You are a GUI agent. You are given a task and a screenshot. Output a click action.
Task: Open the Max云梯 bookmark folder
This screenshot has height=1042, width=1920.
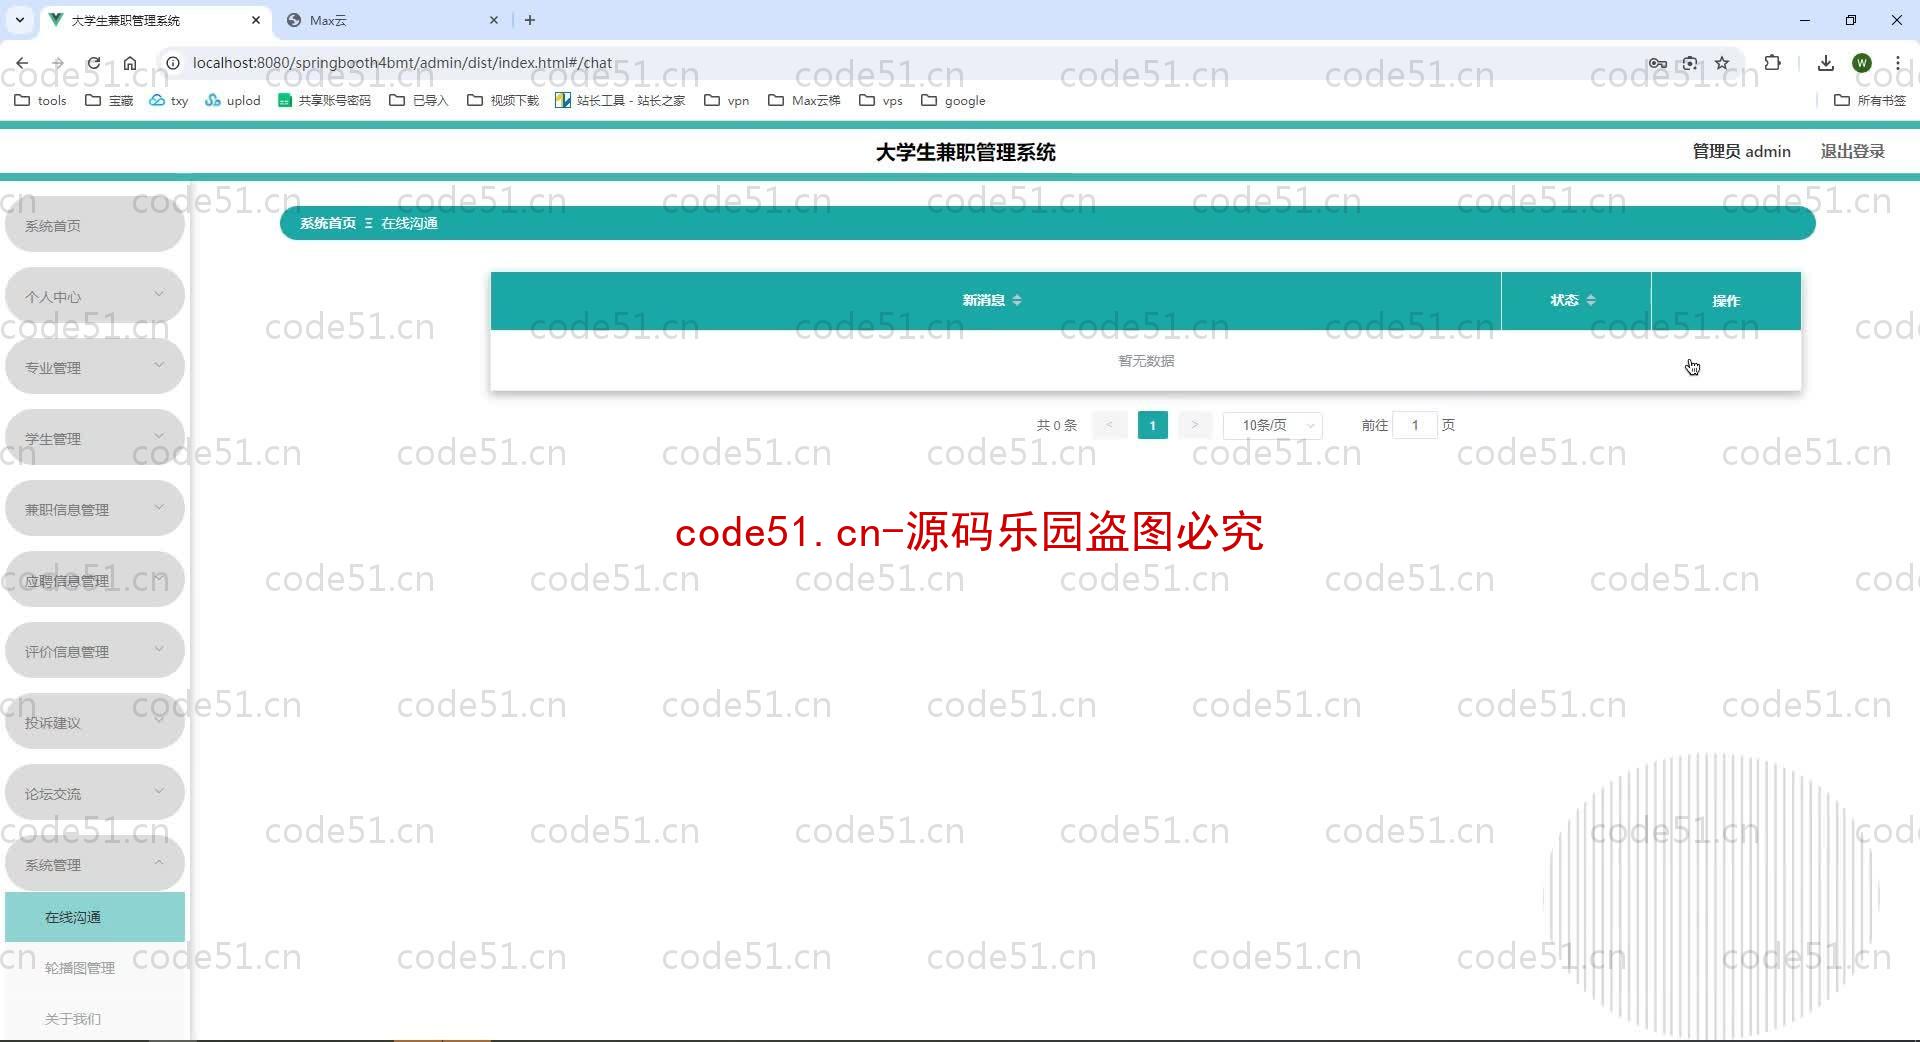coord(805,100)
